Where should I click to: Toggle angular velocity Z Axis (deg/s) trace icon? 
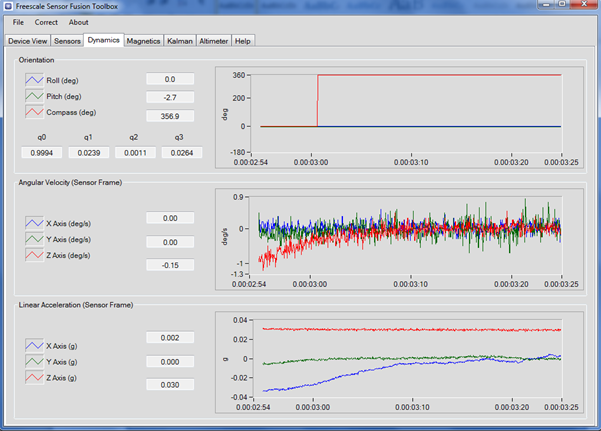coord(34,255)
